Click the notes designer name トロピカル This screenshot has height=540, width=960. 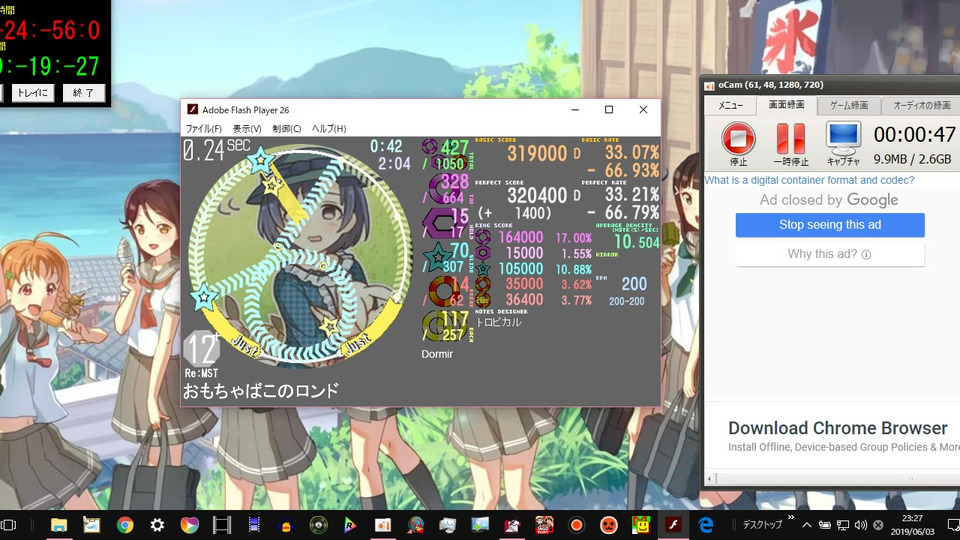(498, 322)
